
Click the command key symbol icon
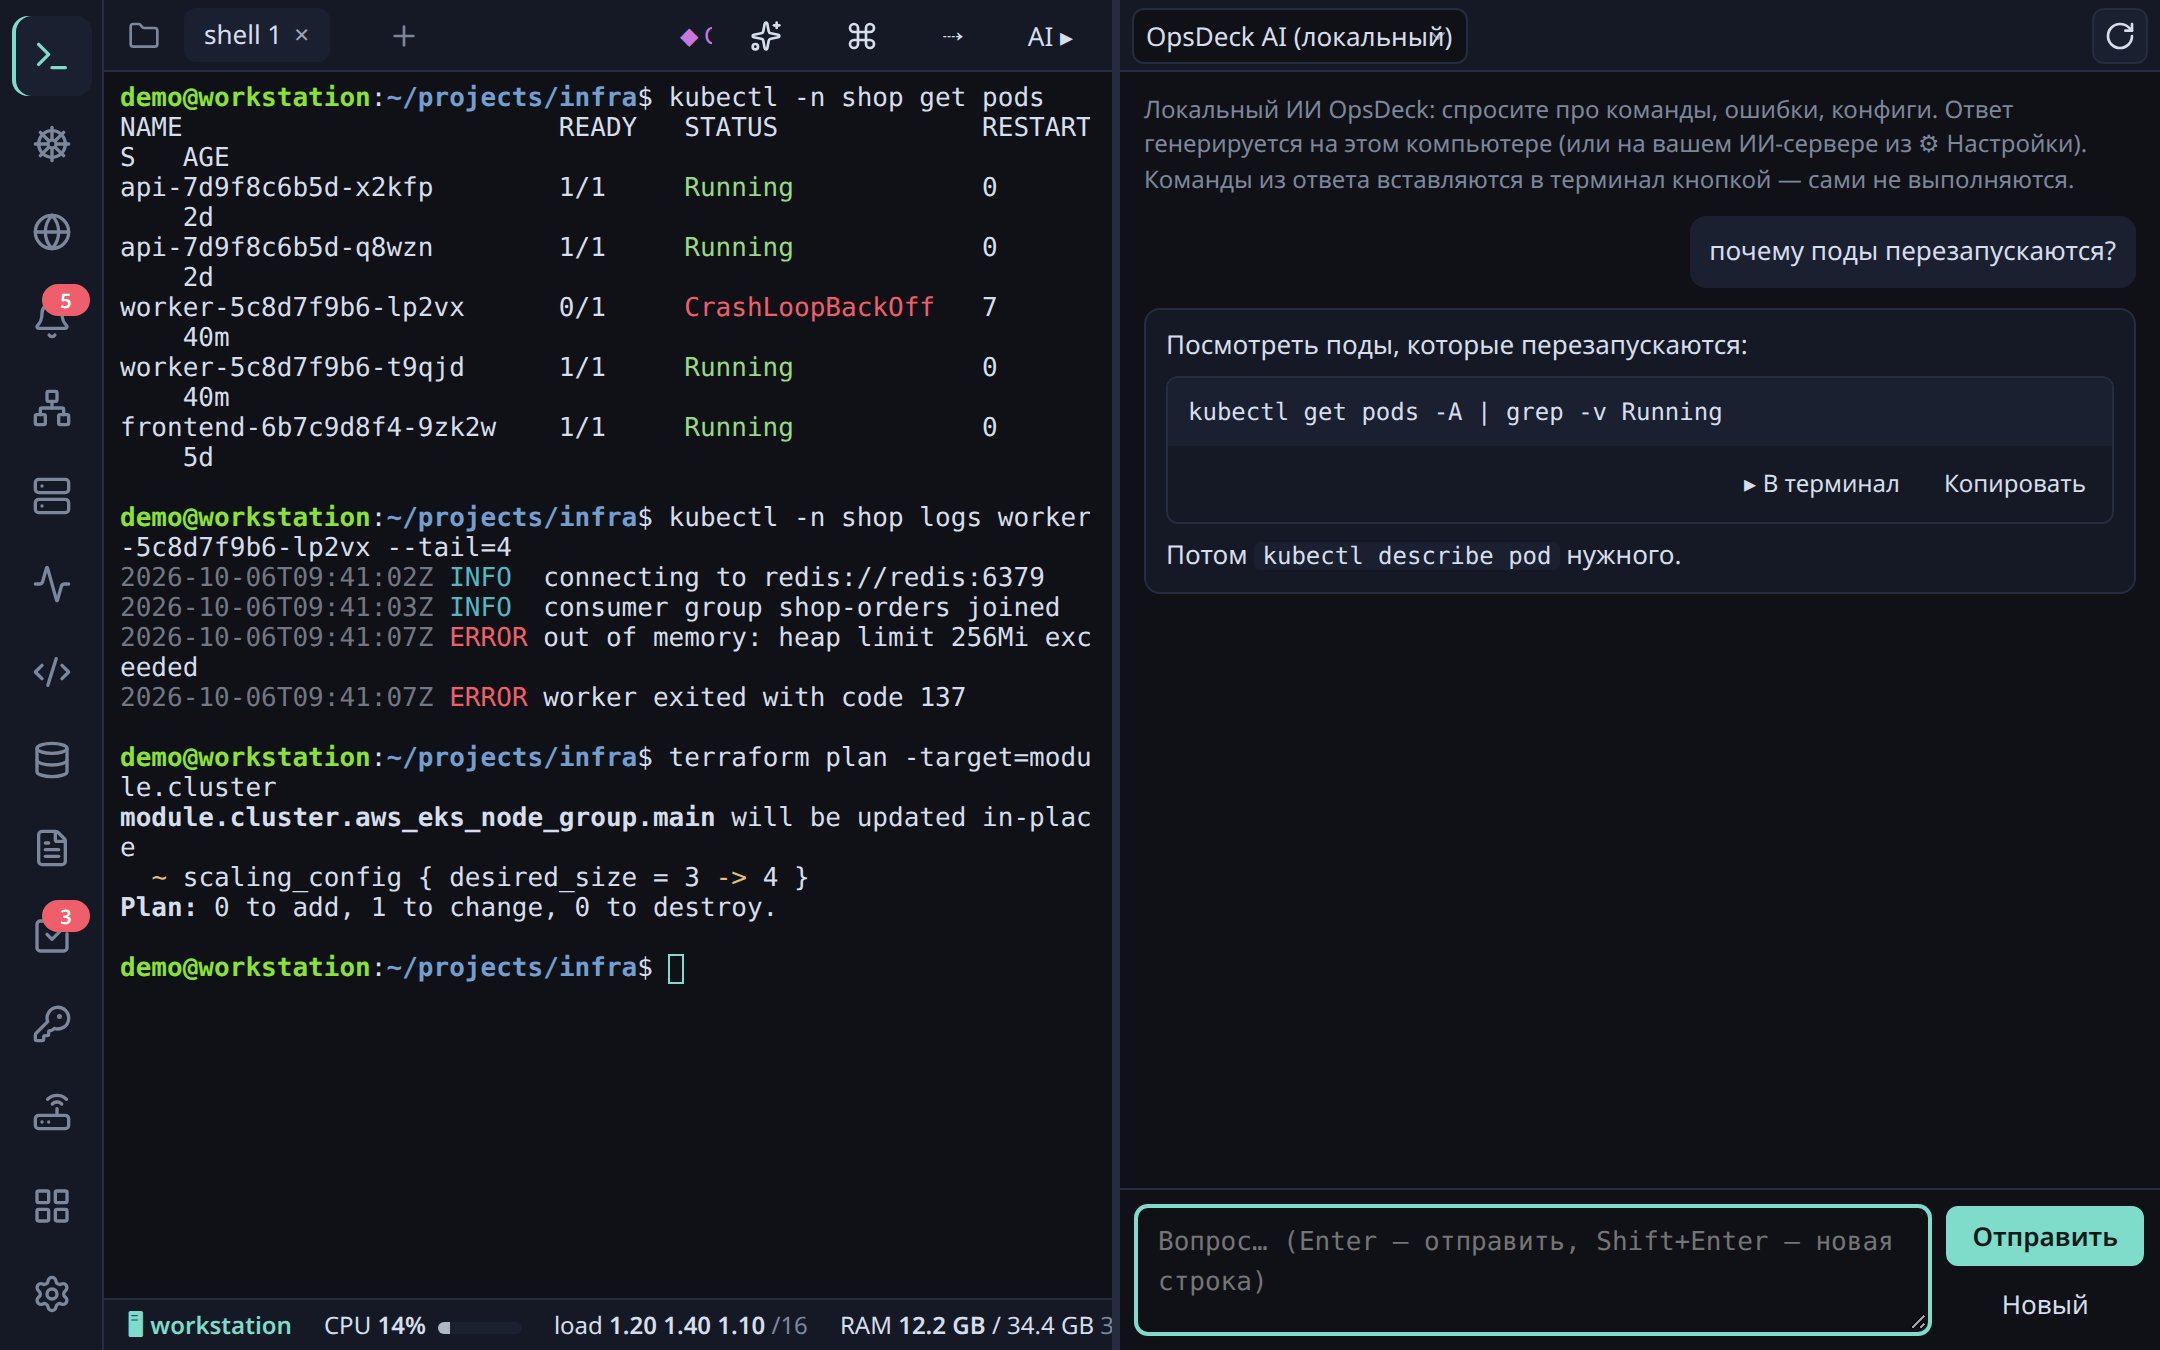[x=861, y=37]
